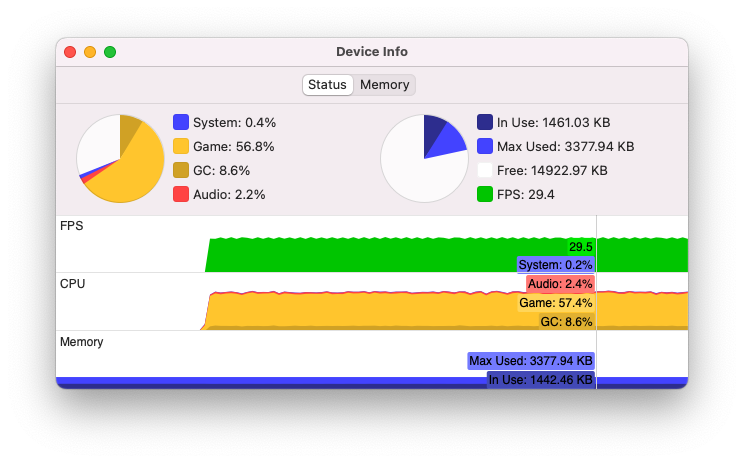Screen dimensions: 744x463
Task: Click the green FPS legend swatch
Action: tap(485, 194)
